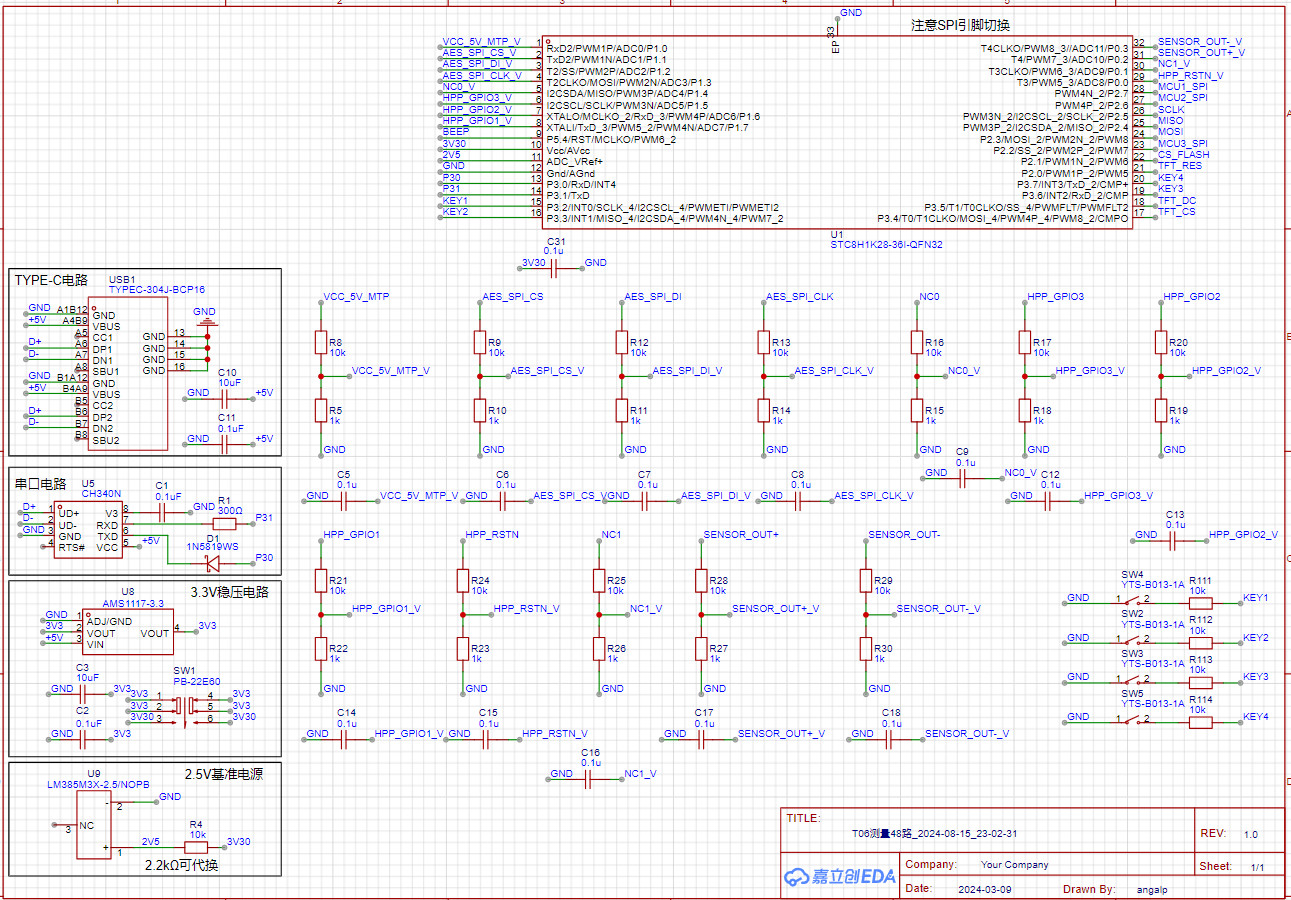Select the U5 CH340N chip symbol
Image resolution: width=1291 pixels, height=900 pixels.
click(x=88, y=530)
